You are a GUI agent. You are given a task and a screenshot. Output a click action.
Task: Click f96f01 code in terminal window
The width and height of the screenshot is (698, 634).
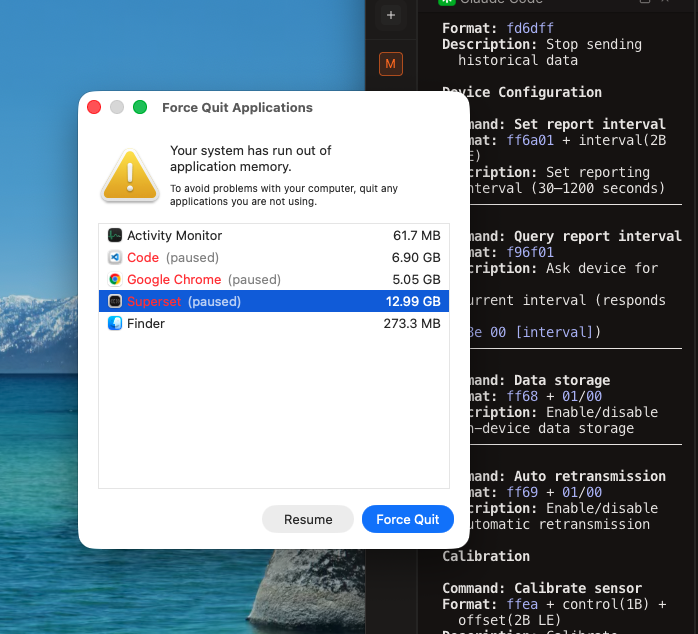530,252
